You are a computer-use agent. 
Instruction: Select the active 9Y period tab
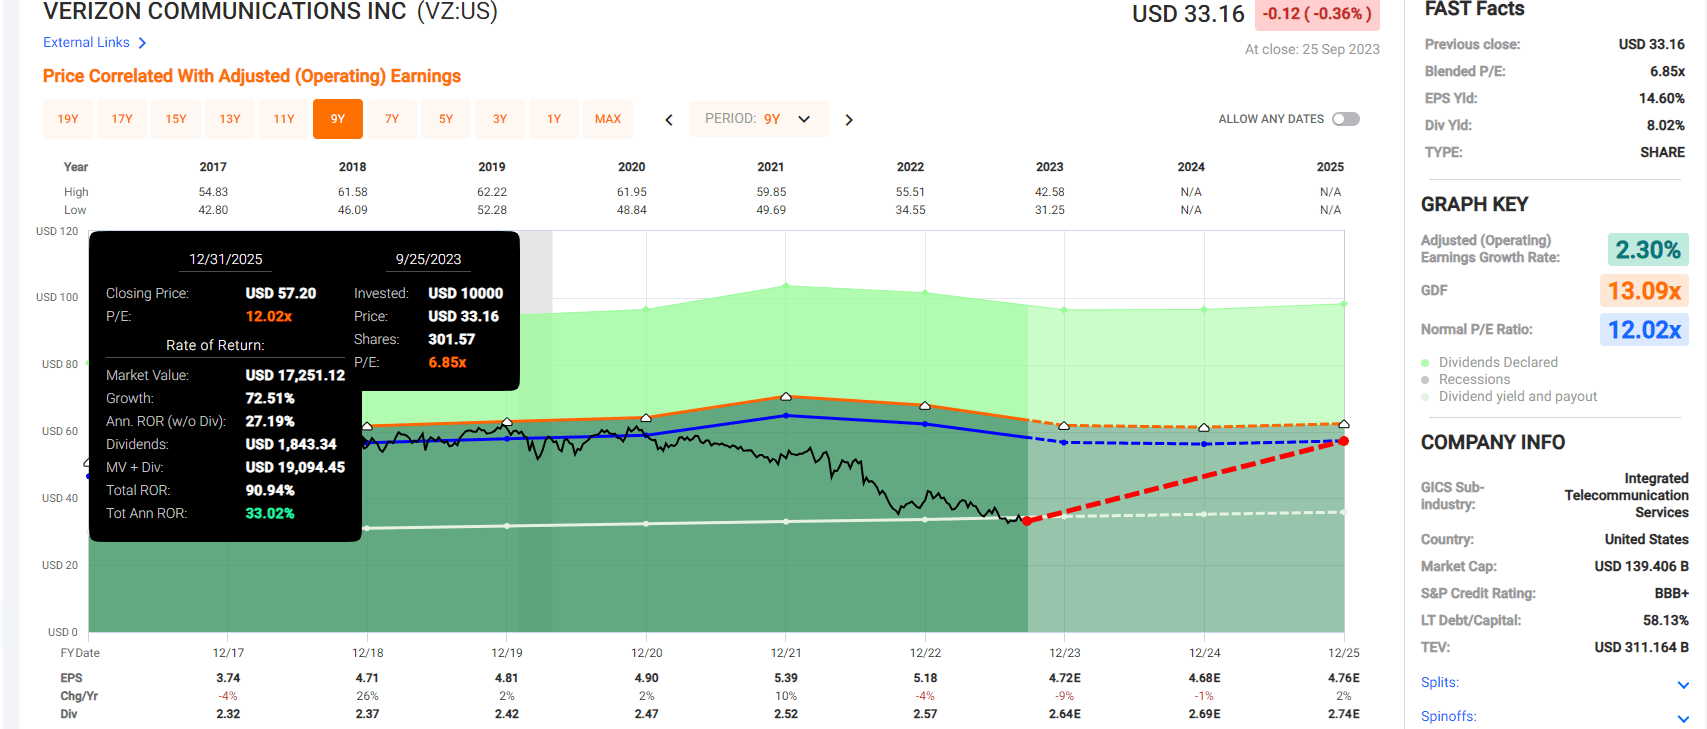click(338, 119)
